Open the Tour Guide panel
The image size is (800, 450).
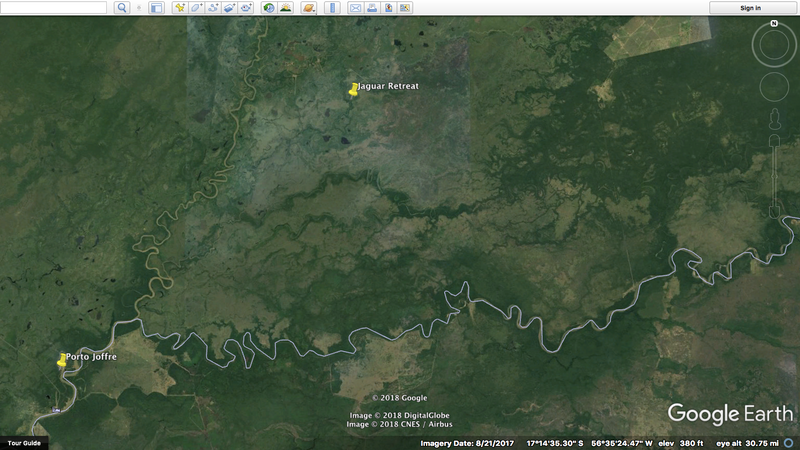24,443
